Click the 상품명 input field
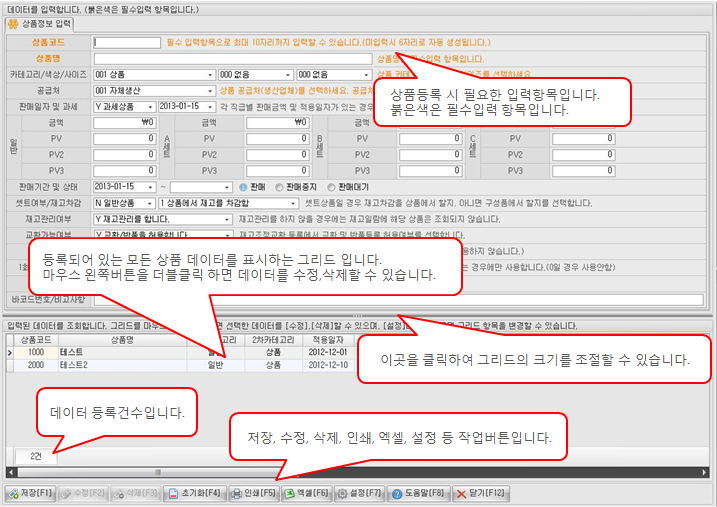 pyautogui.click(x=233, y=59)
